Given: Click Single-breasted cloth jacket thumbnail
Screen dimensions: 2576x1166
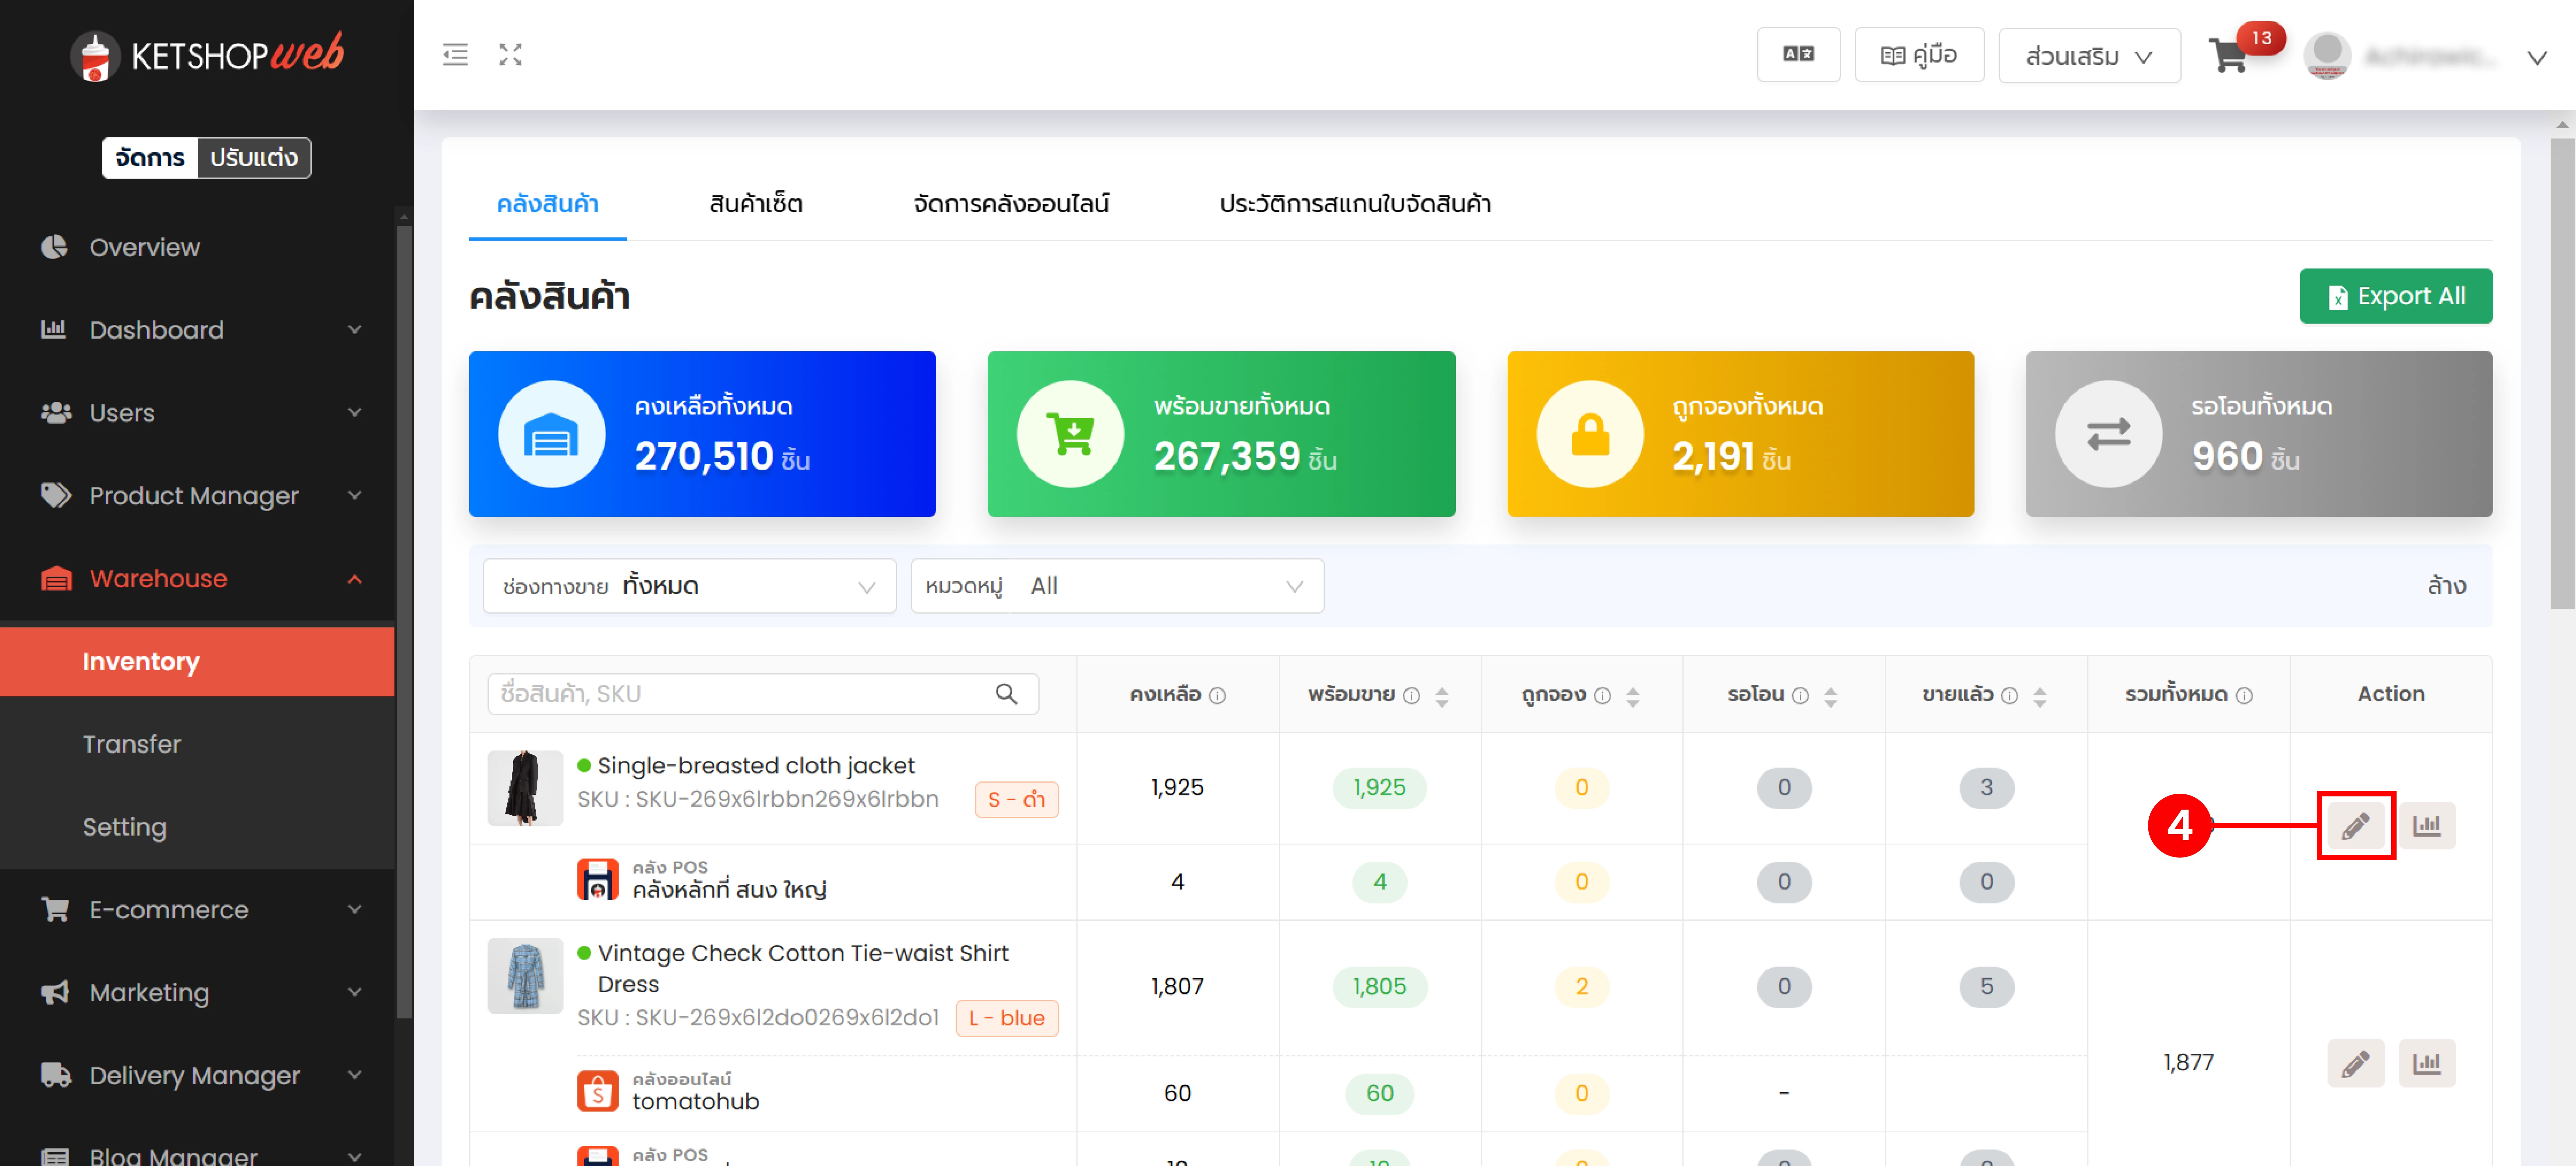Looking at the screenshot, I should 525,788.
